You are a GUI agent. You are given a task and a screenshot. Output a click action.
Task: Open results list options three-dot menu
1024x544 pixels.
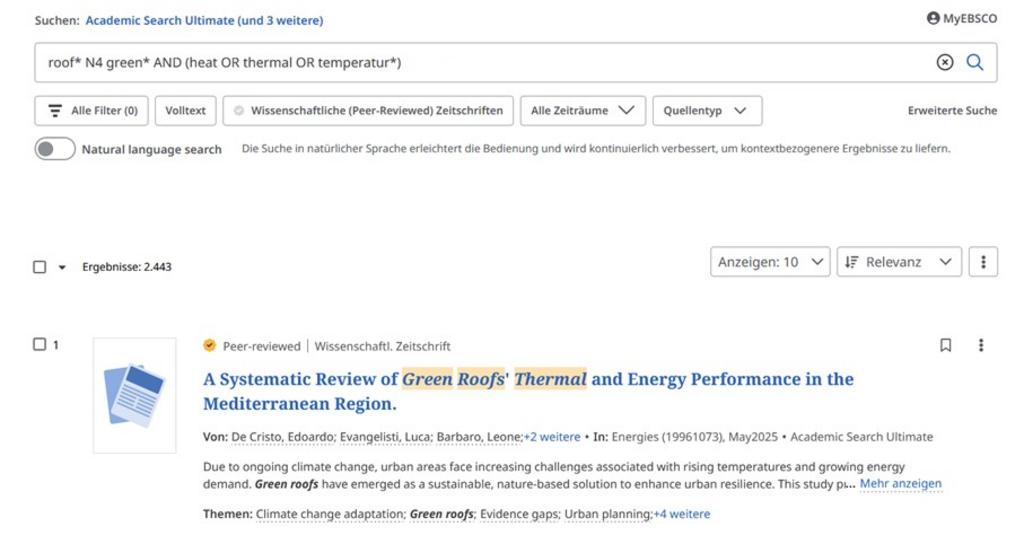(983, 262)
